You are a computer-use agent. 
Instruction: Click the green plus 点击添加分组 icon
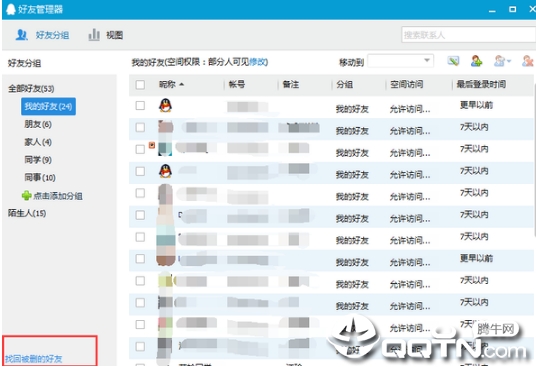pyautogui.click(x=26, y=196)
